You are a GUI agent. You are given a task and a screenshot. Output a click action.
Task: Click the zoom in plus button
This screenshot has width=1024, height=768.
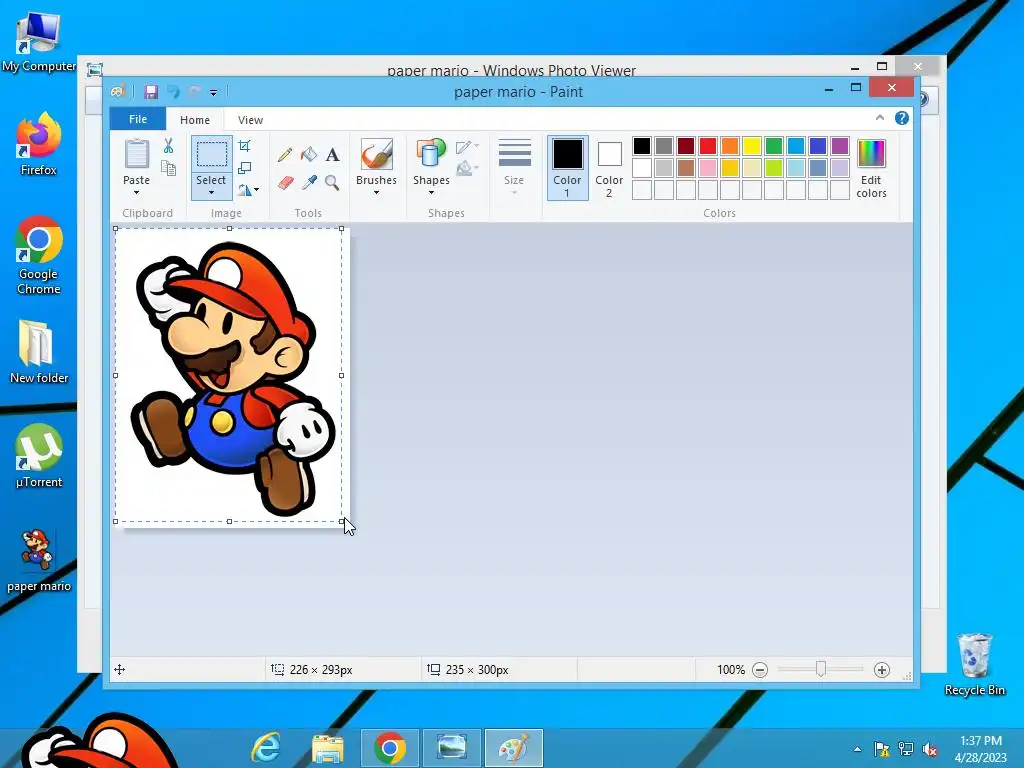(882, 669)
